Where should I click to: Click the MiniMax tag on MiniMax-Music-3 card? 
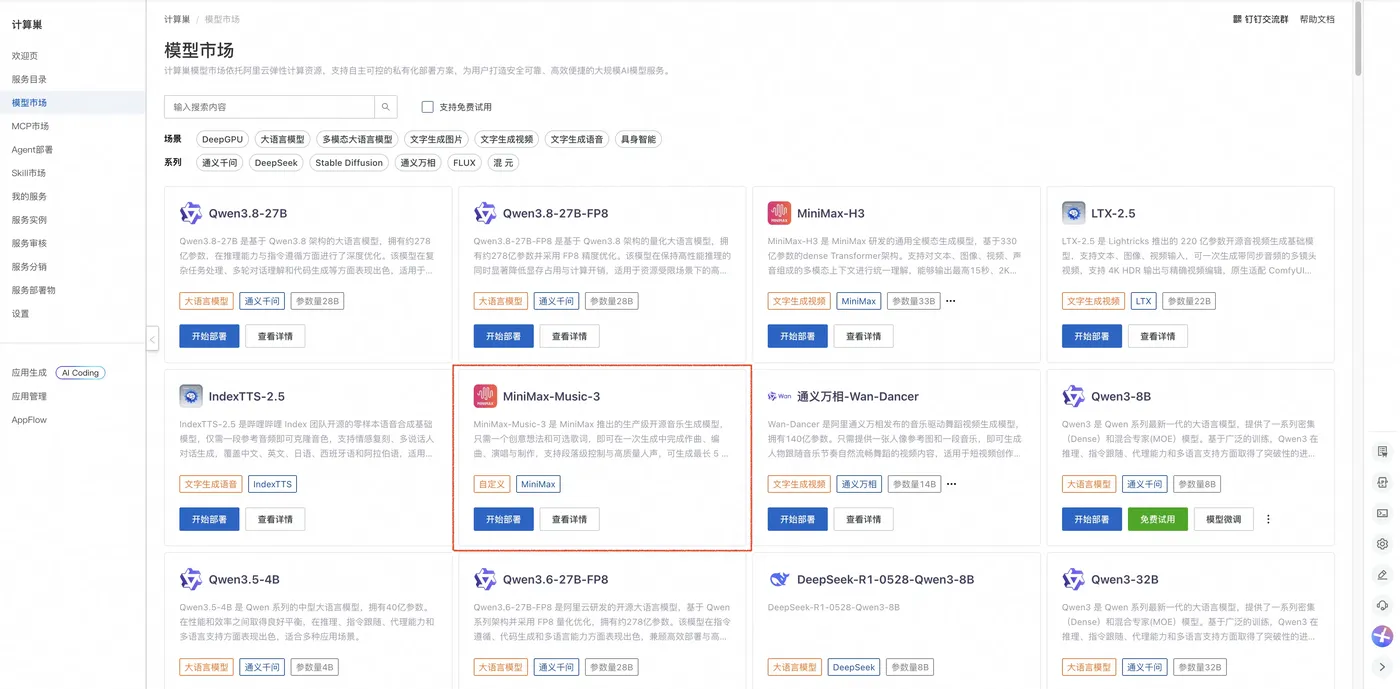coord(538,484)
